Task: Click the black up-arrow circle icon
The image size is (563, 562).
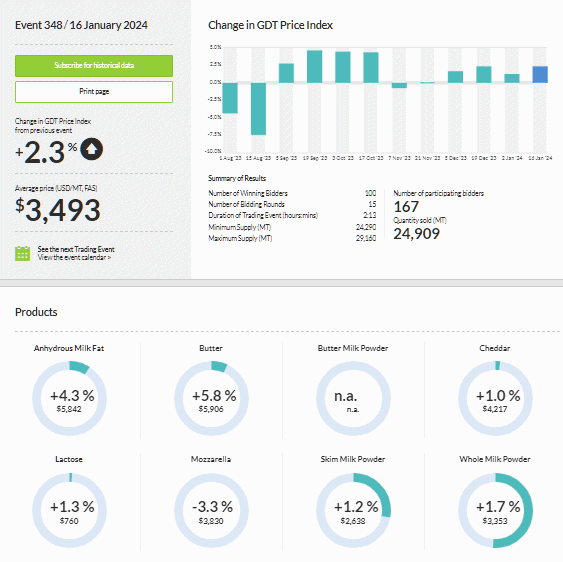Action: (x=92, y=149)
